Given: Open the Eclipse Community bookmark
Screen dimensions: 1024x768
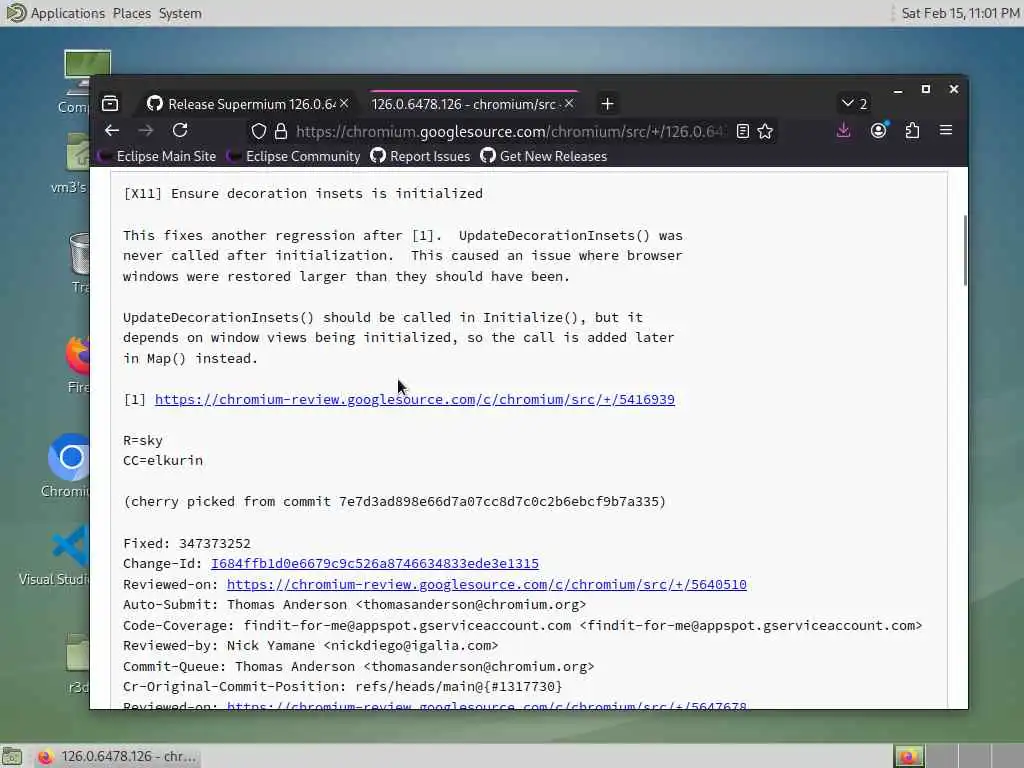Looking at the screenshot, I should click(x=293, y=156).
